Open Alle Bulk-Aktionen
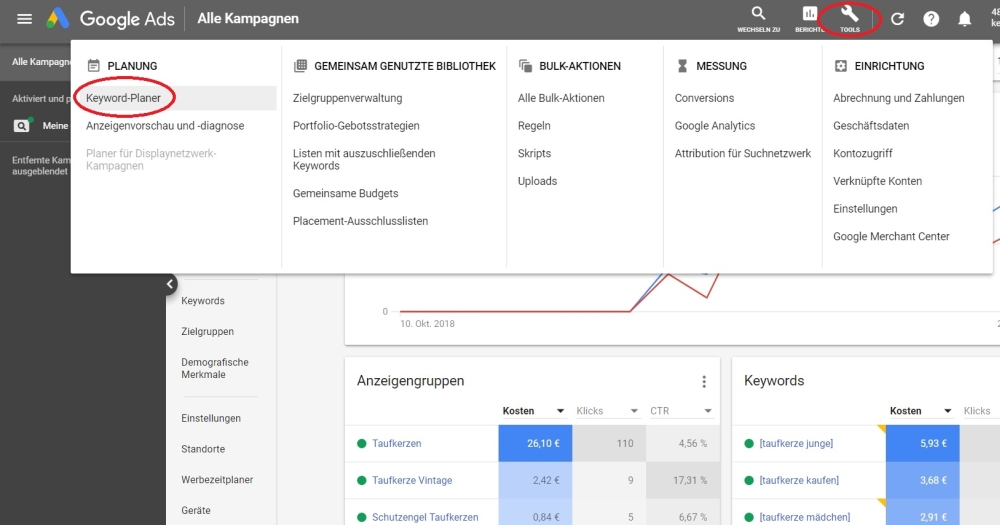 [561, 98]
